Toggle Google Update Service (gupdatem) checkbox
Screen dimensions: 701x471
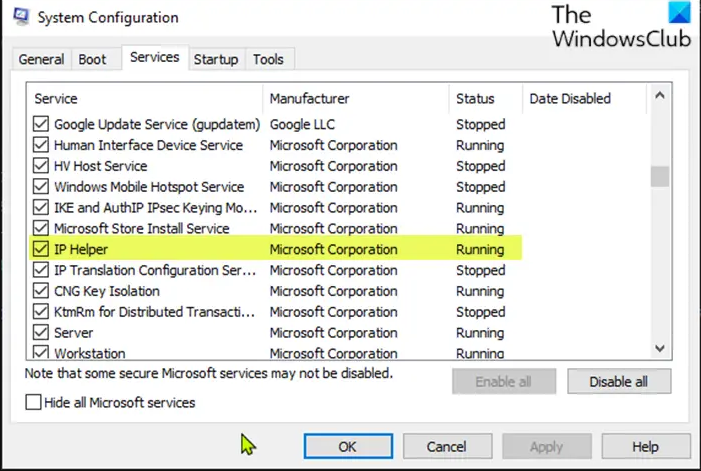tap(40, 125)
